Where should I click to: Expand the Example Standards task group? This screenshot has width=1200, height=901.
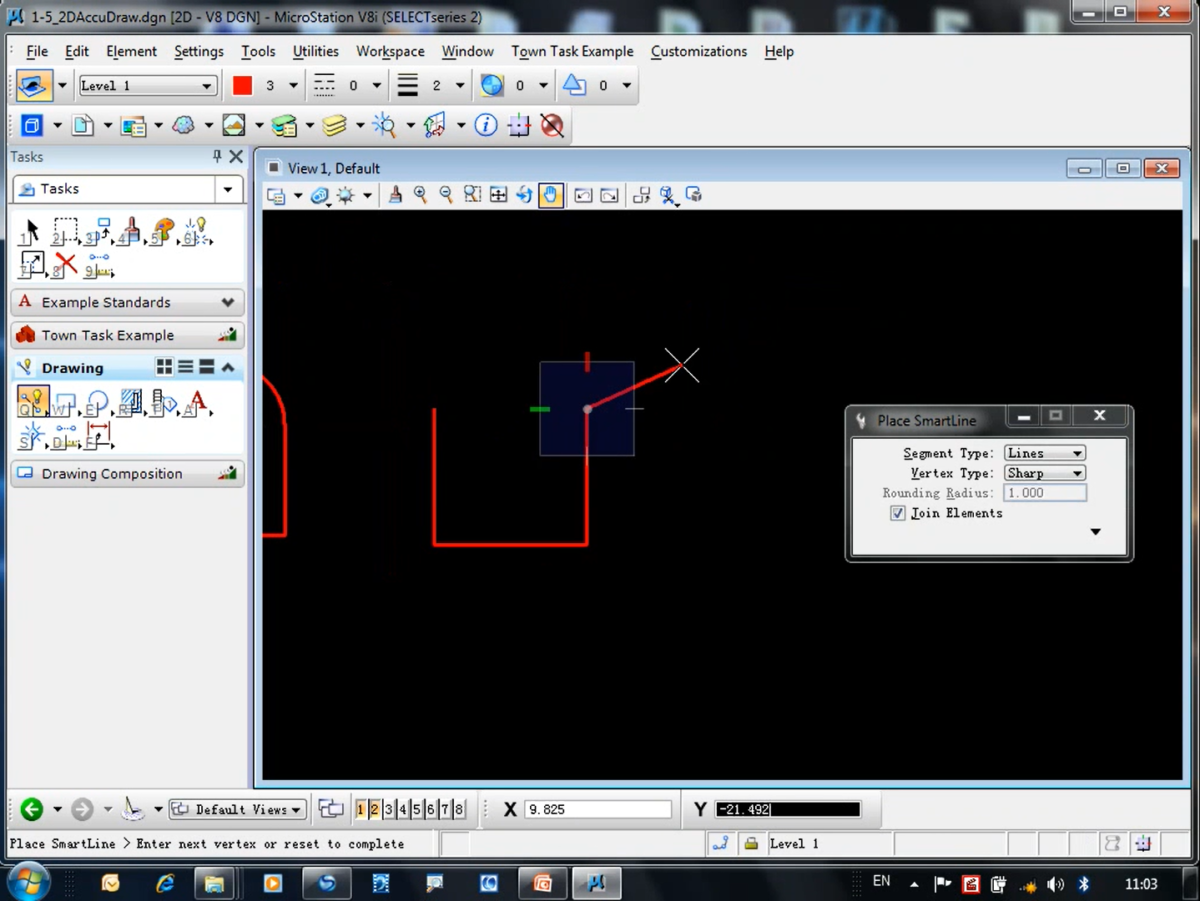(127, 302)
